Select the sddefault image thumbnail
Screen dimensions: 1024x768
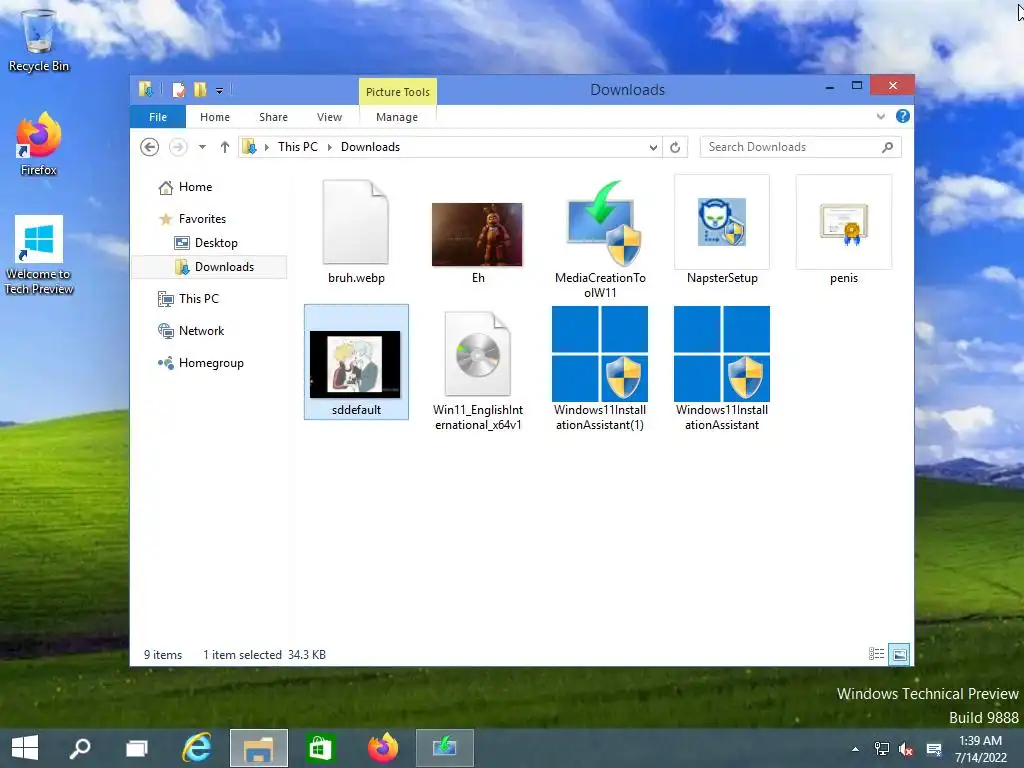pyautogui.click(x=356, y=362)
